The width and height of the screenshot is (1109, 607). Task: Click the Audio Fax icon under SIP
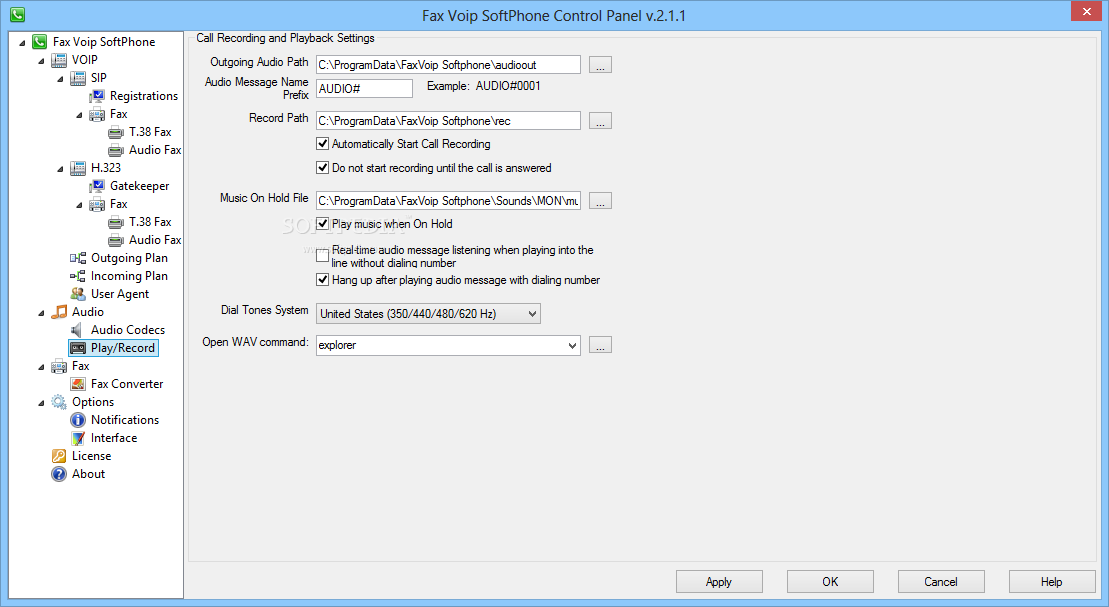[x=116, y=150]
